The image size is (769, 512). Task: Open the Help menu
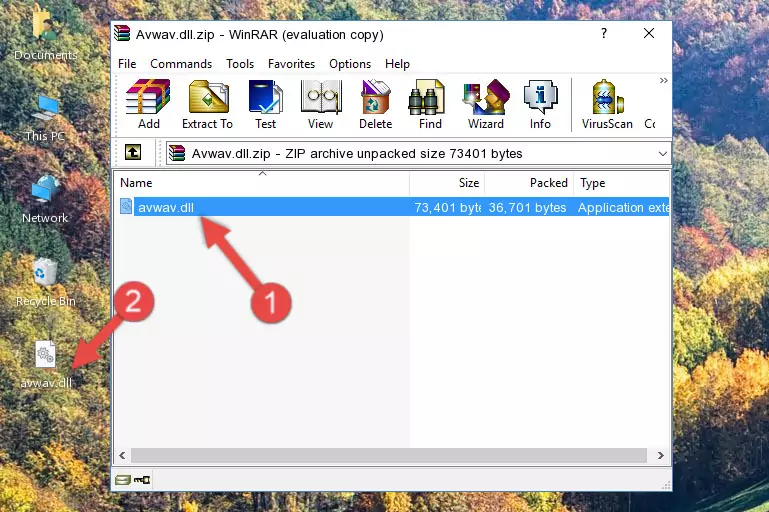(397, 64)
